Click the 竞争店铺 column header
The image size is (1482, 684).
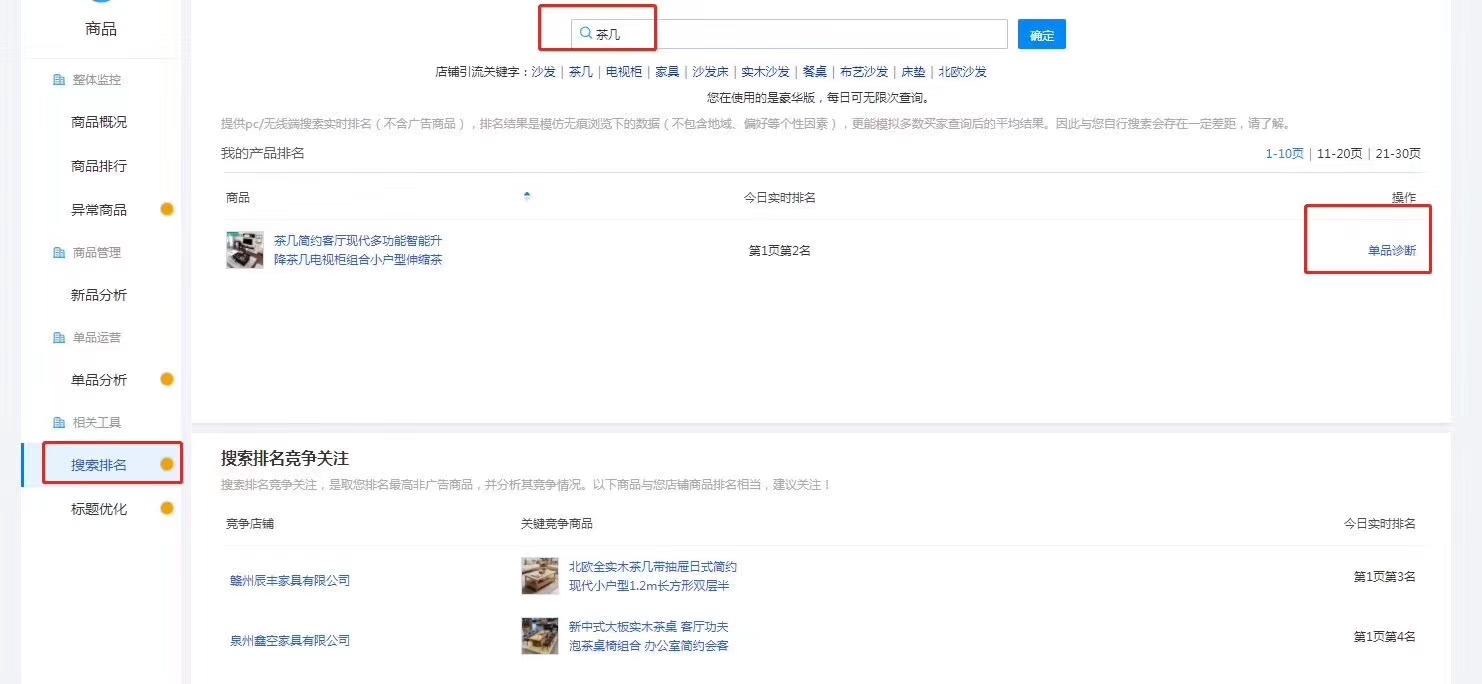pos(250,523)
